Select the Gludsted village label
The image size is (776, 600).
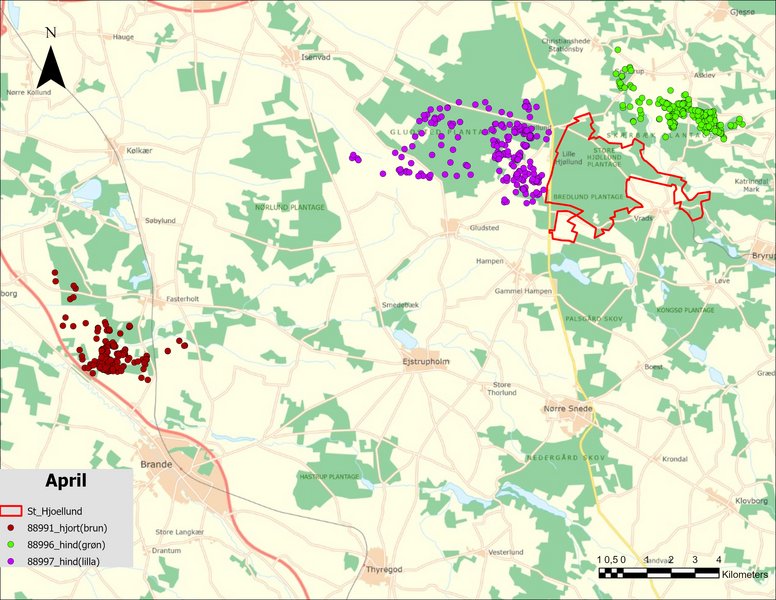pos(479,228)
